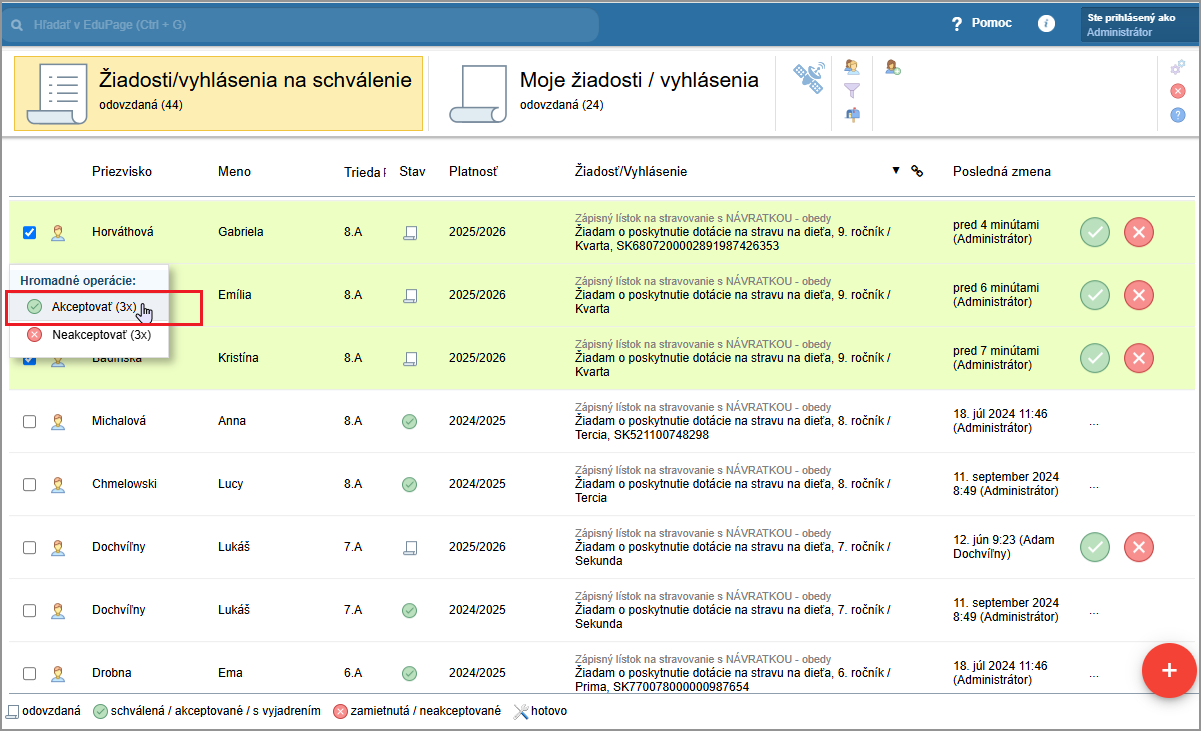
Task: Open the gears settings icon
Action: (x=1177, y=67)
